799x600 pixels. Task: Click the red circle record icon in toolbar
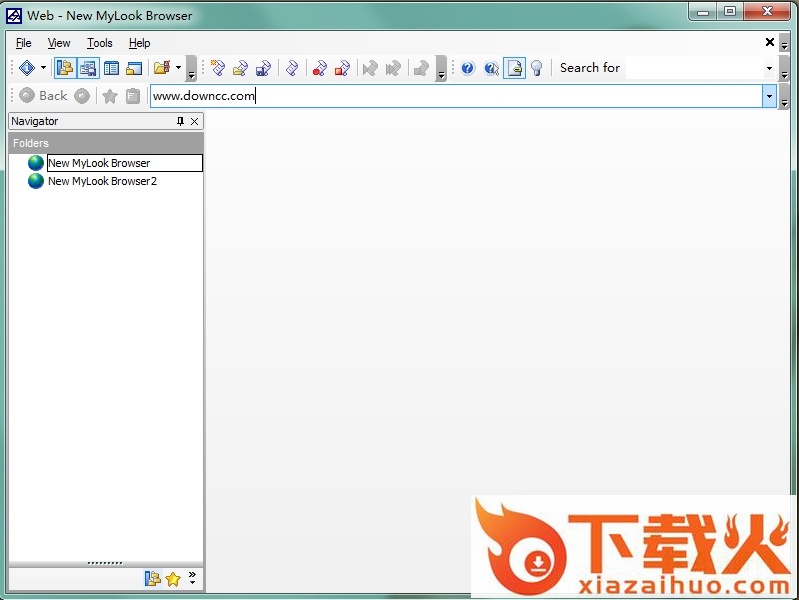pyautogui.click(x=319, y=68)
